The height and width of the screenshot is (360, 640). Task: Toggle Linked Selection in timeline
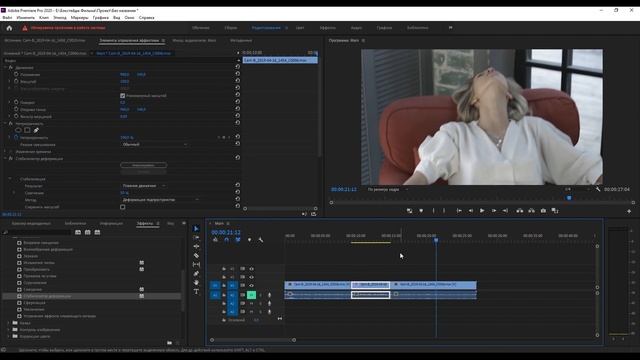tap(238, 240)
